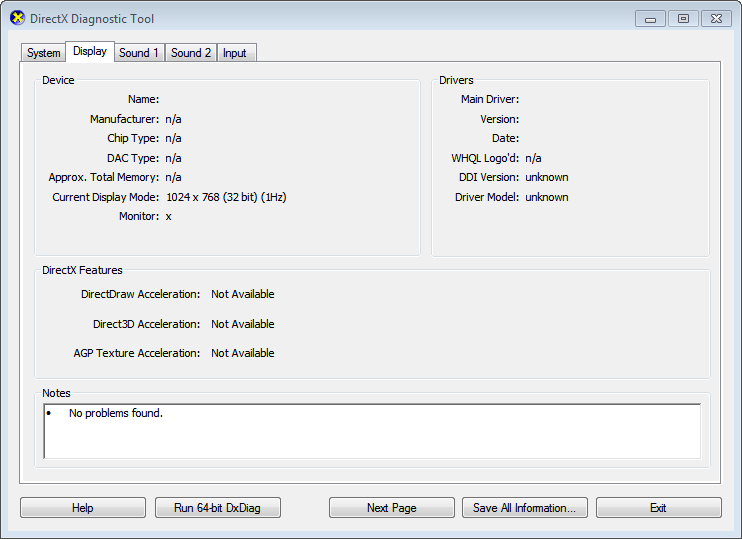This screenshot has width=742, height=539.
Task: Click the DAC Type 'n/a' value
Action: (173, 158)
